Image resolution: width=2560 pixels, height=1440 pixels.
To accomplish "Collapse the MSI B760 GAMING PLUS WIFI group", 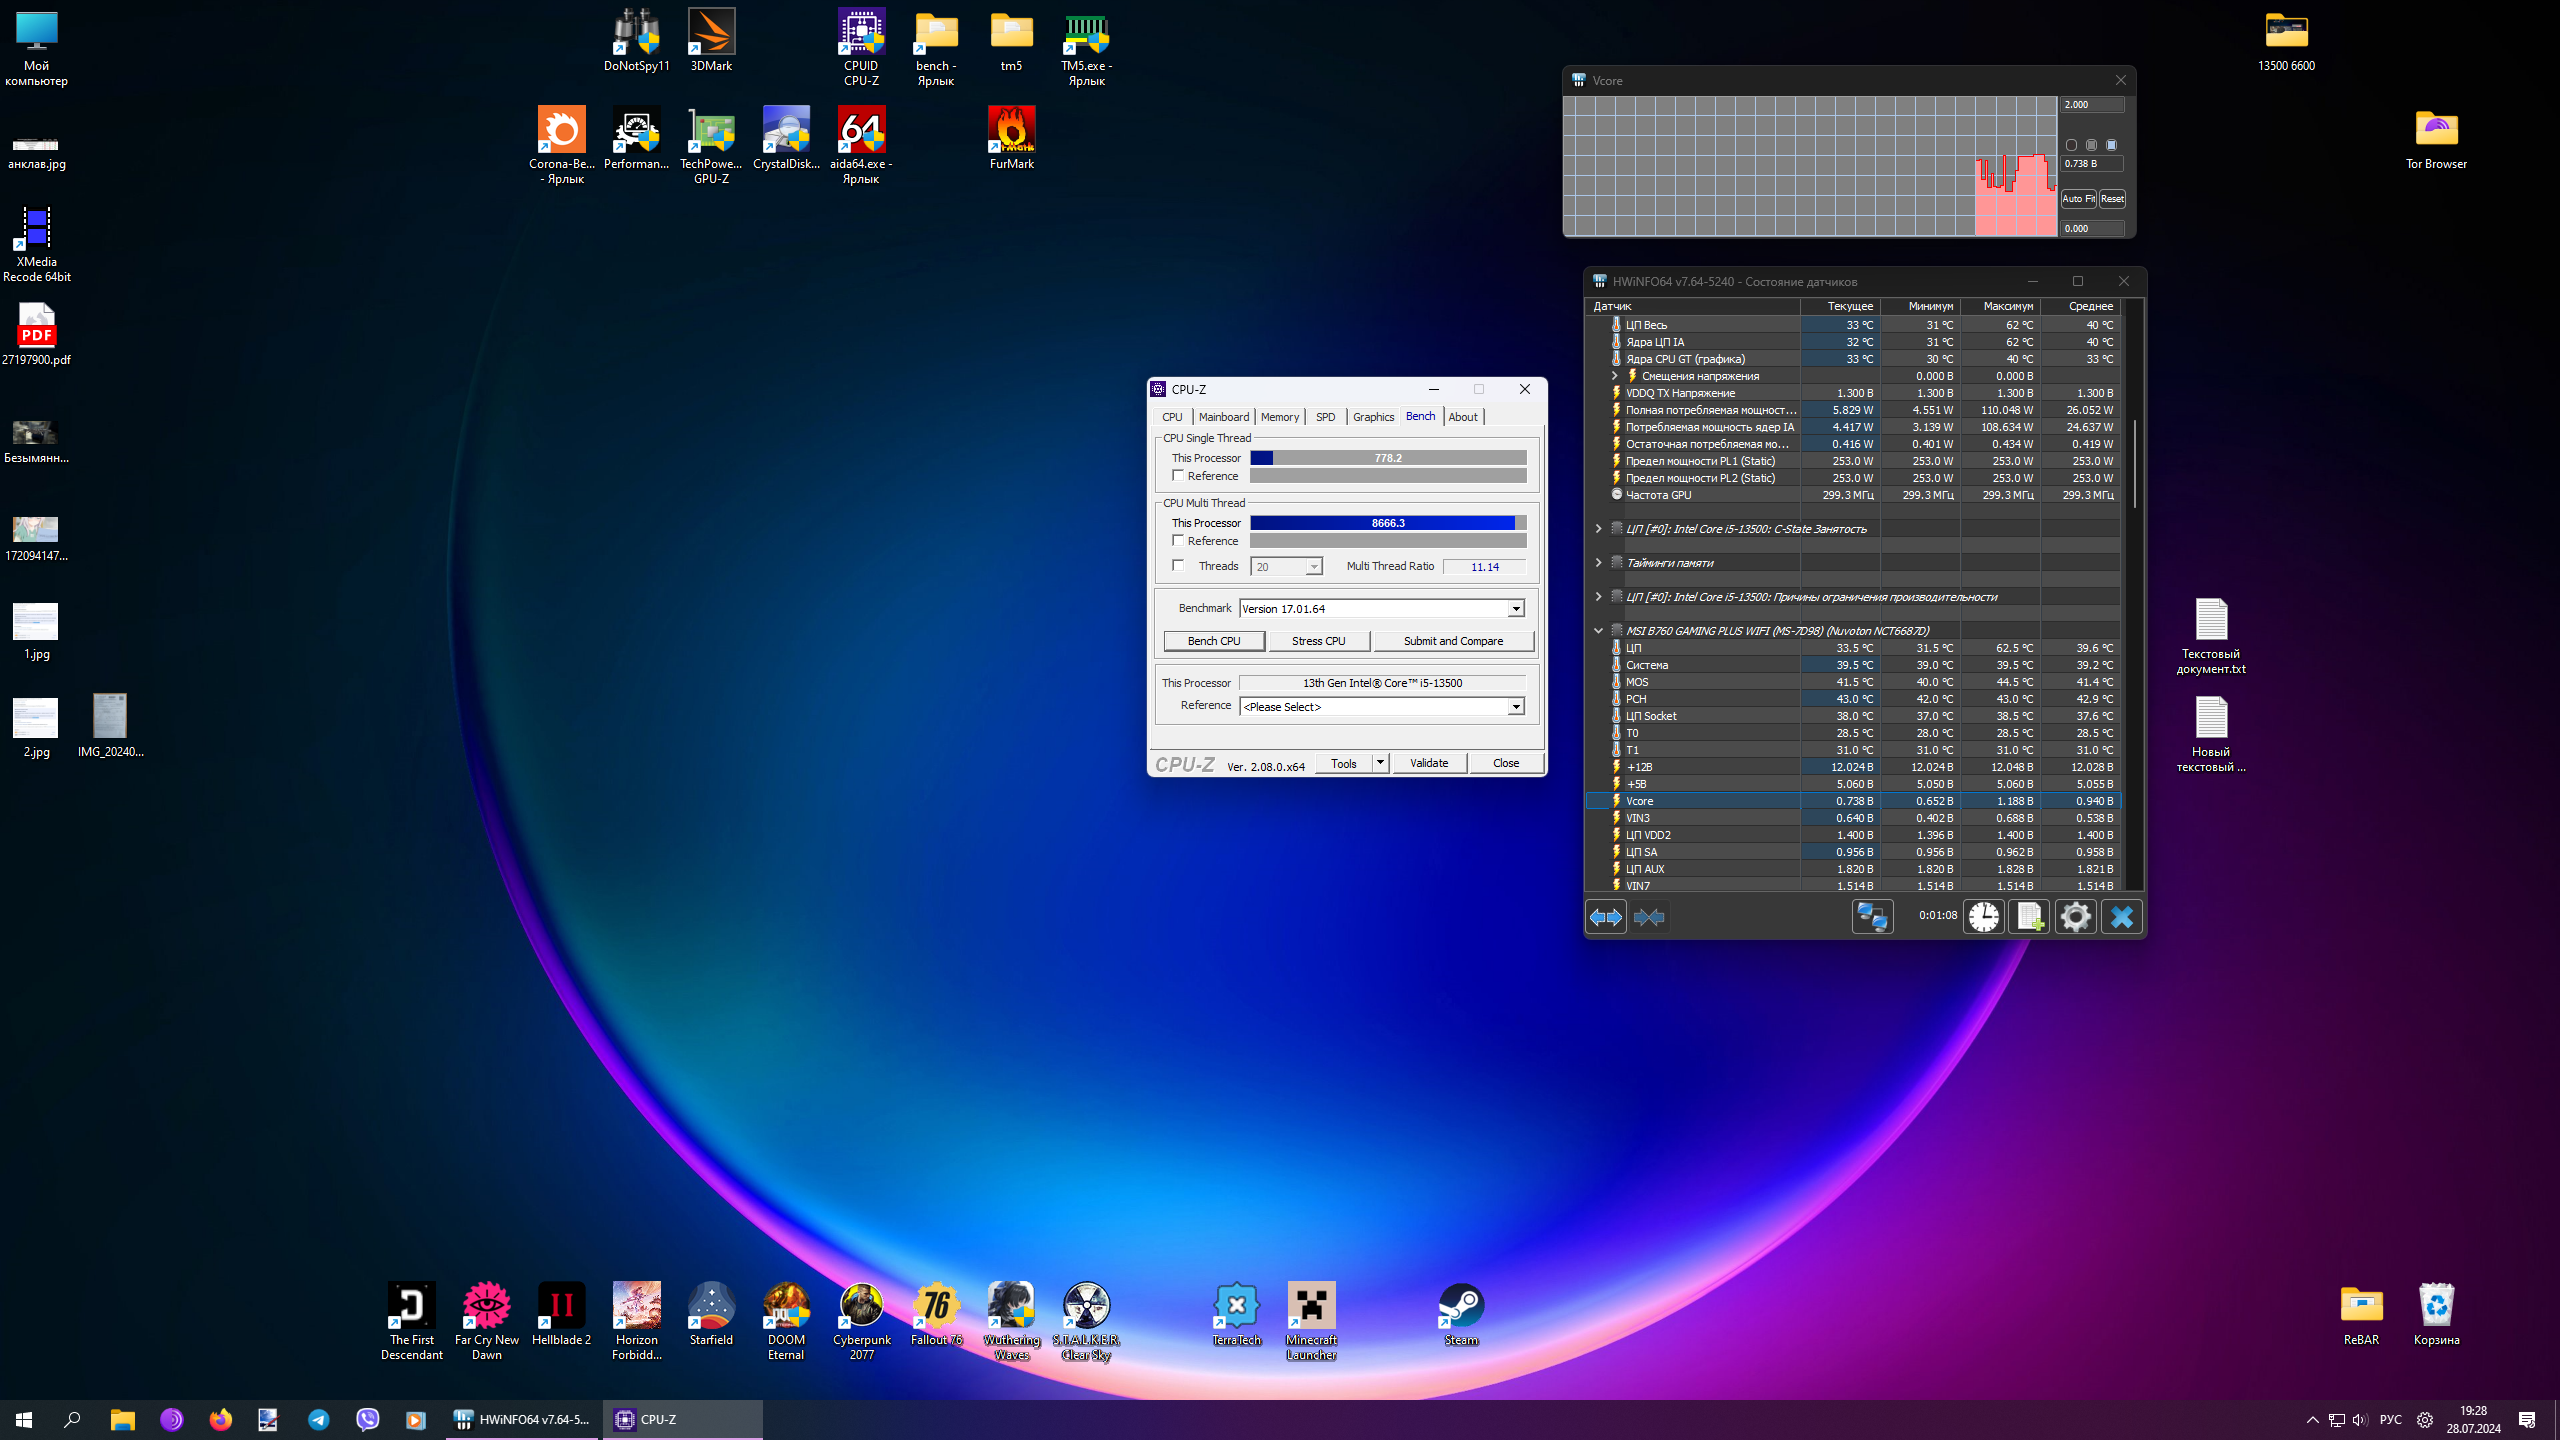I will coord(1598,631).
